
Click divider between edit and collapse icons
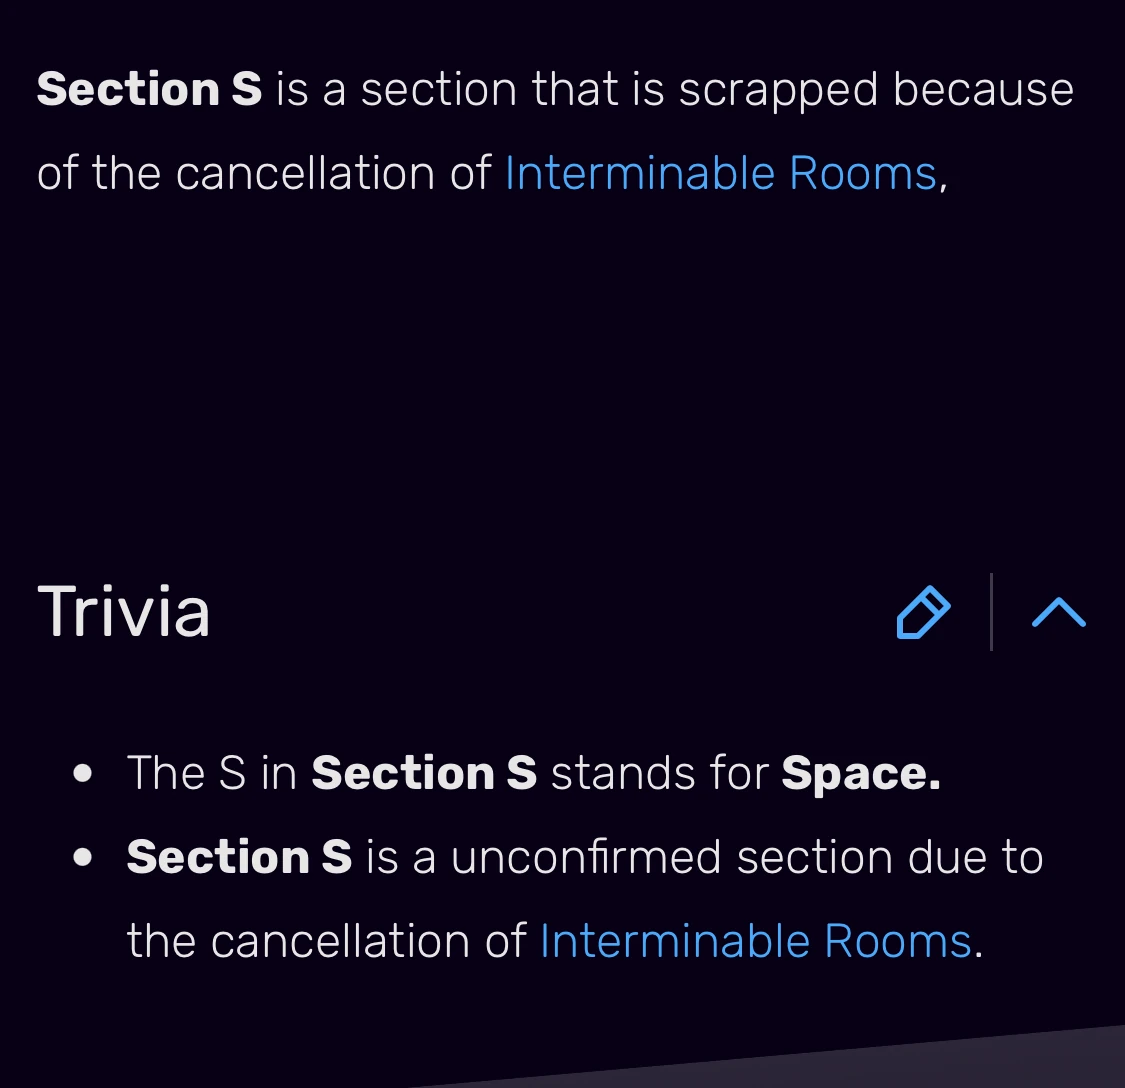point(991,612)
